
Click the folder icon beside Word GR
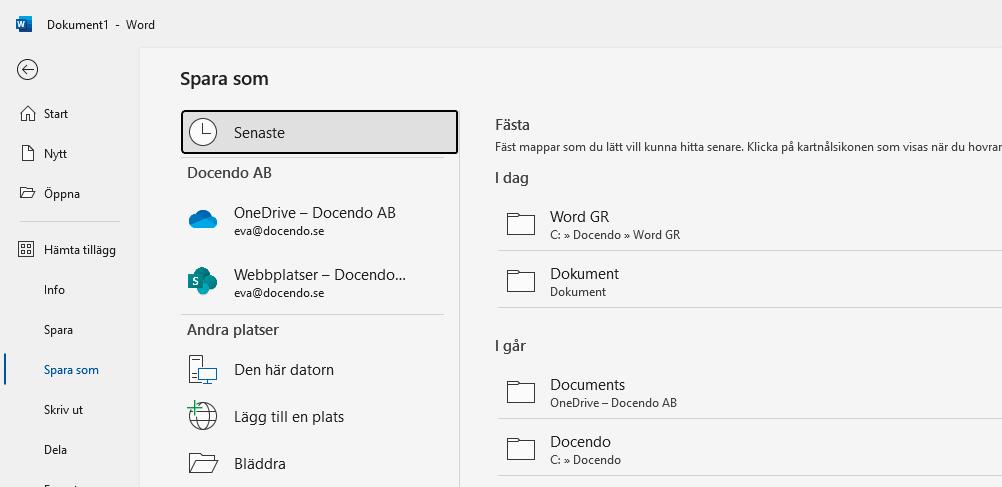tap(521, 224)
